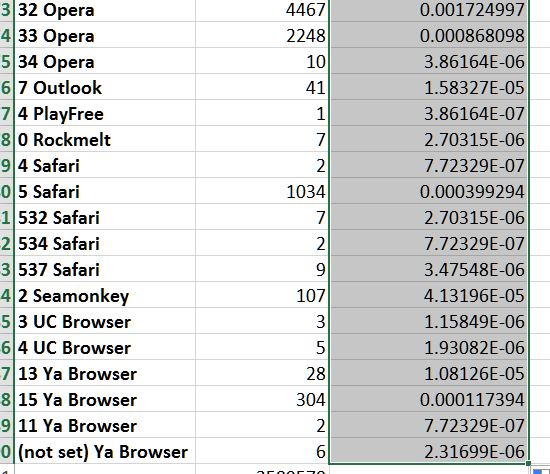Select the value 0.000868098
550x474 pixels.
click(x=429, y=35)
